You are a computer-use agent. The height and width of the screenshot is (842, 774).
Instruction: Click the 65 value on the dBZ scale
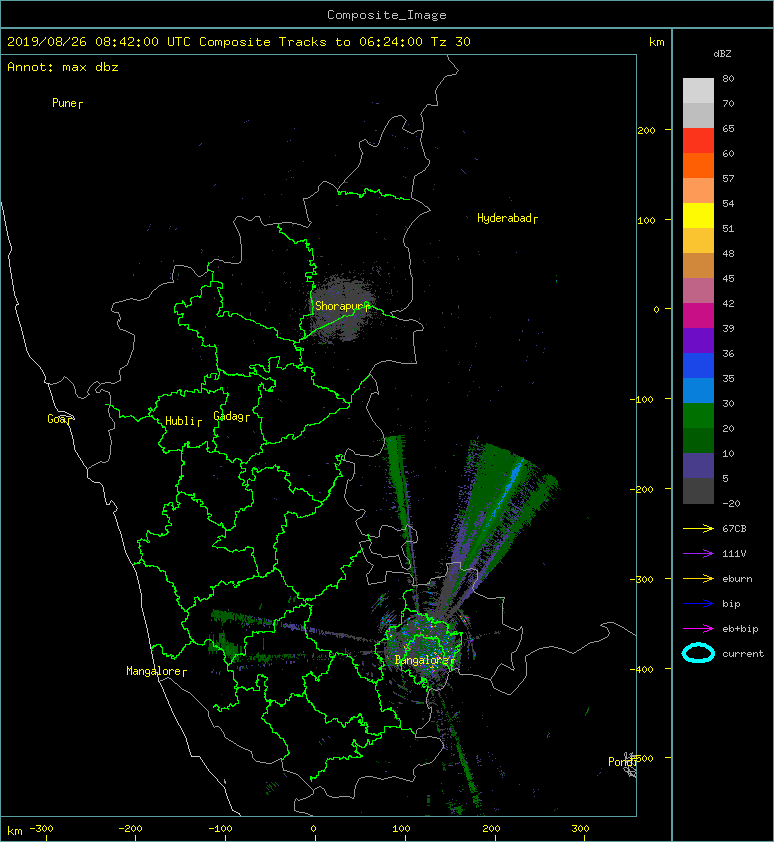728,128
